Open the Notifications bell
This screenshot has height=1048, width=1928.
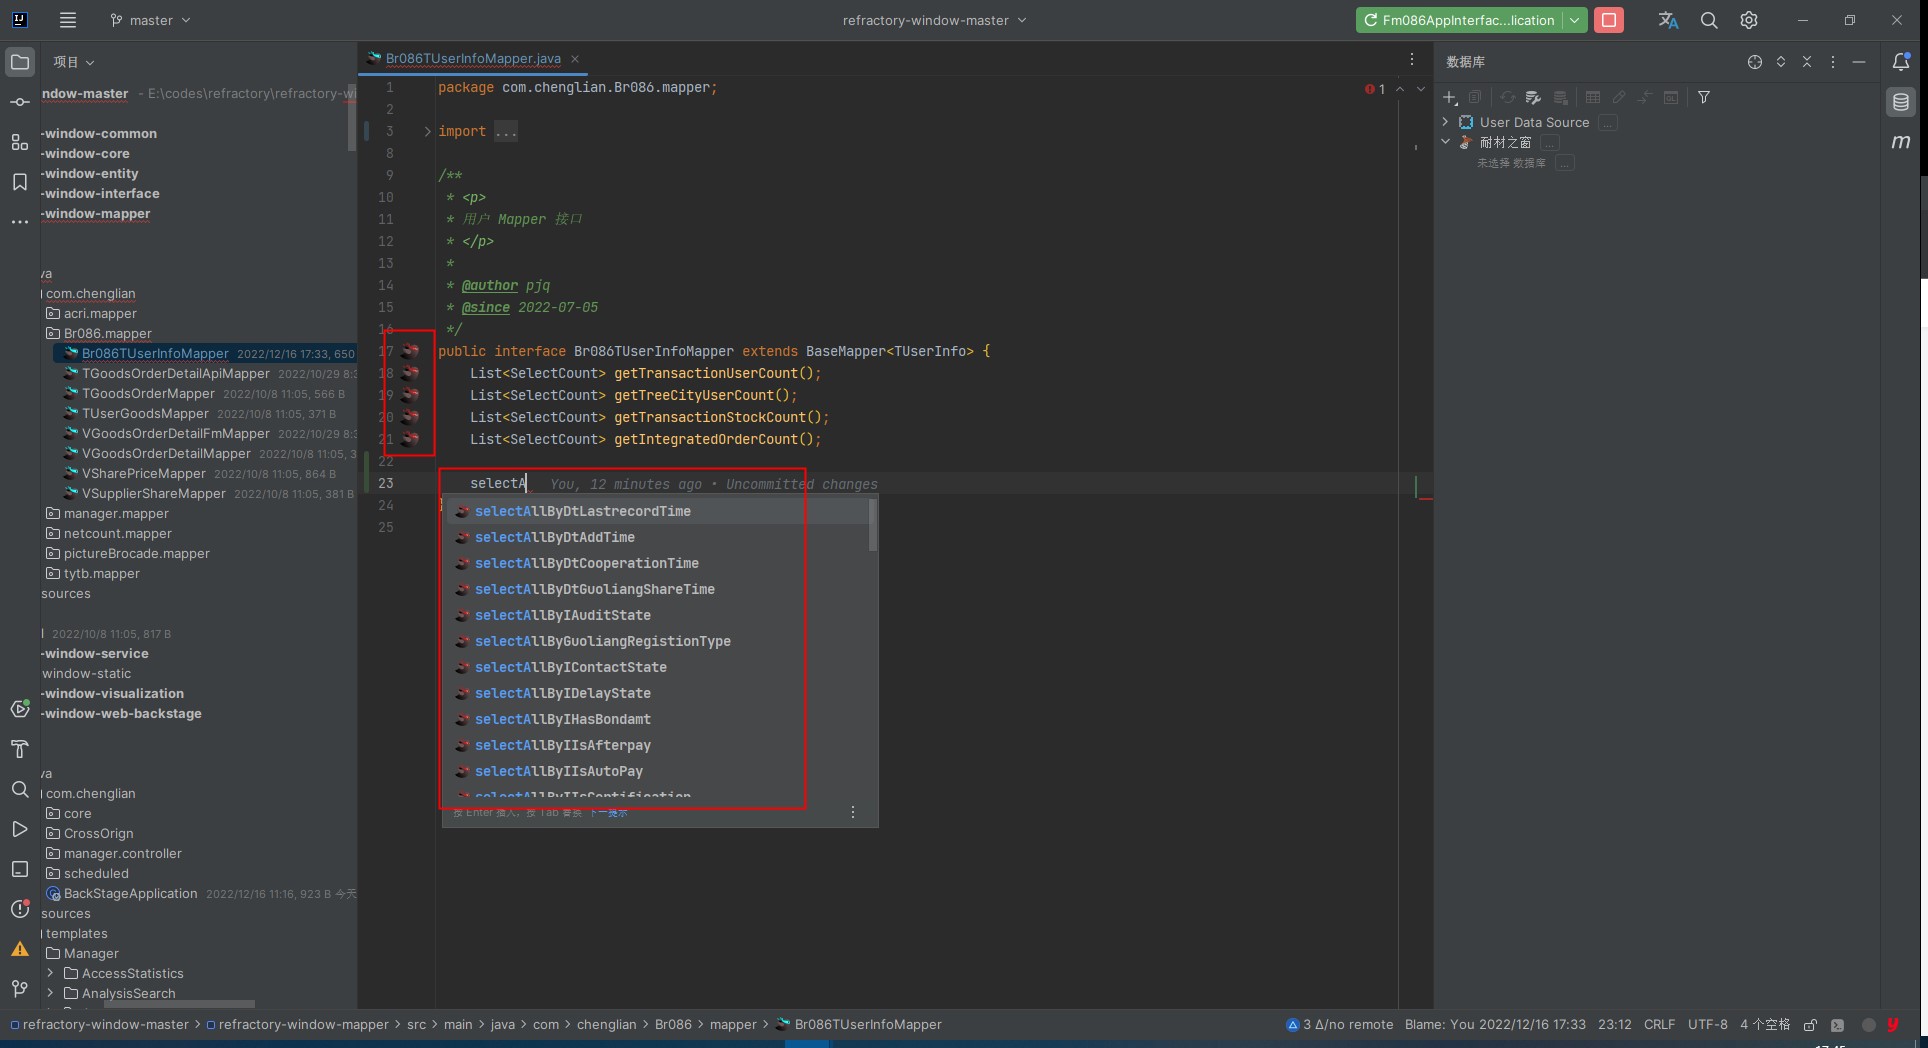click(x=1901, y=62)
